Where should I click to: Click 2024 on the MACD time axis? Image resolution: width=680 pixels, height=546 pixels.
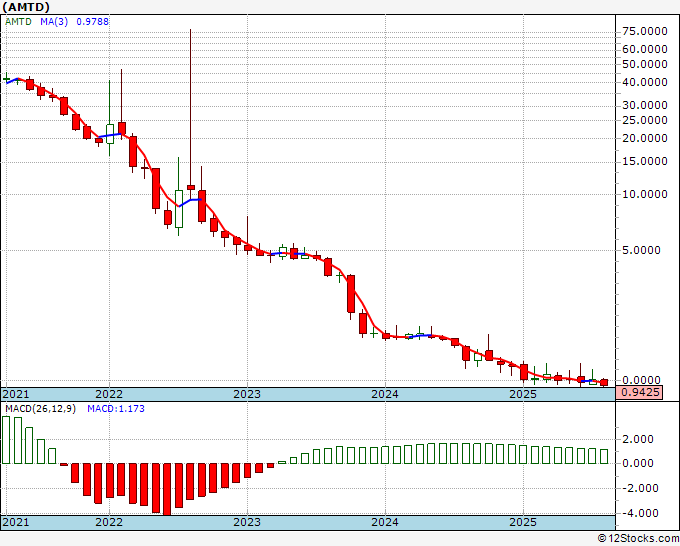pos(385,522)
